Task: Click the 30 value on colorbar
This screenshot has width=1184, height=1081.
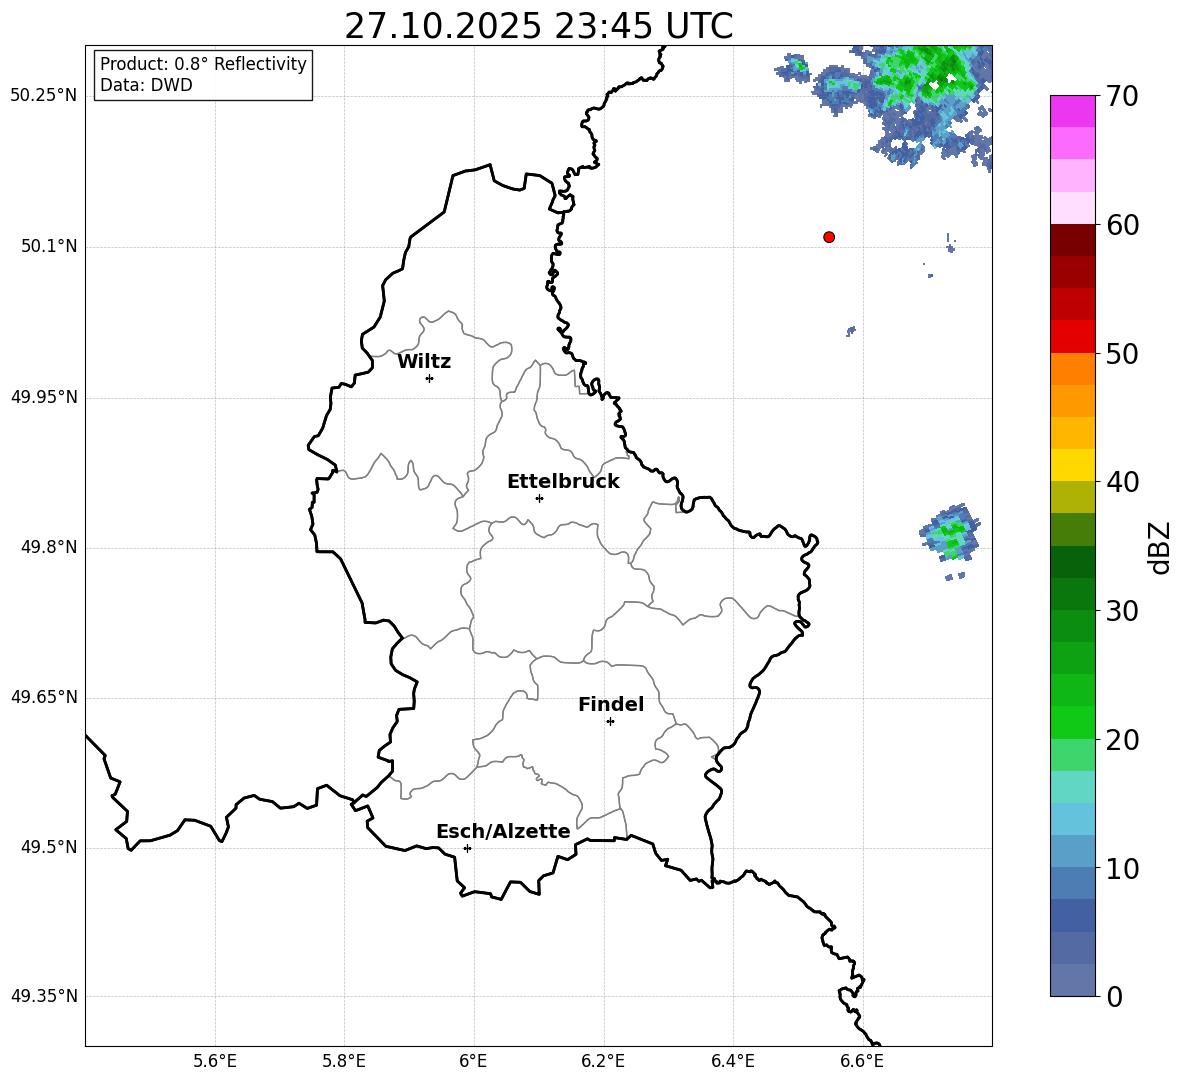Action: [1122, 611]
